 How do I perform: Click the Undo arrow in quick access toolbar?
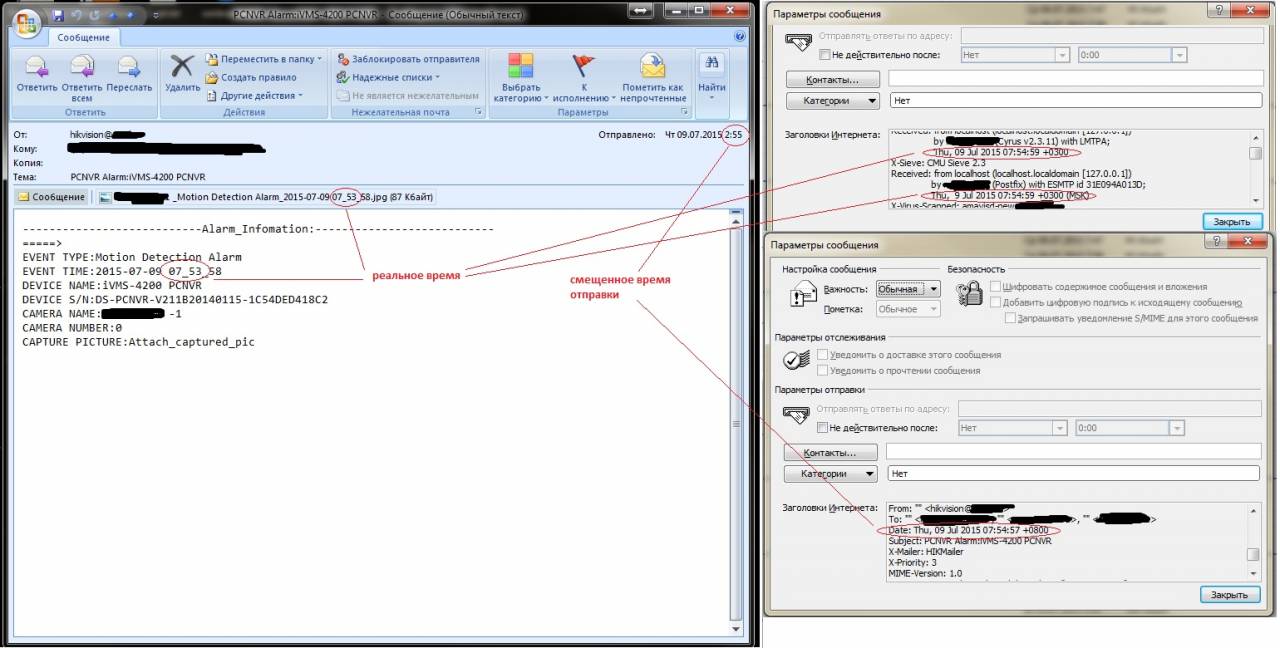click(x=75, y=15)
